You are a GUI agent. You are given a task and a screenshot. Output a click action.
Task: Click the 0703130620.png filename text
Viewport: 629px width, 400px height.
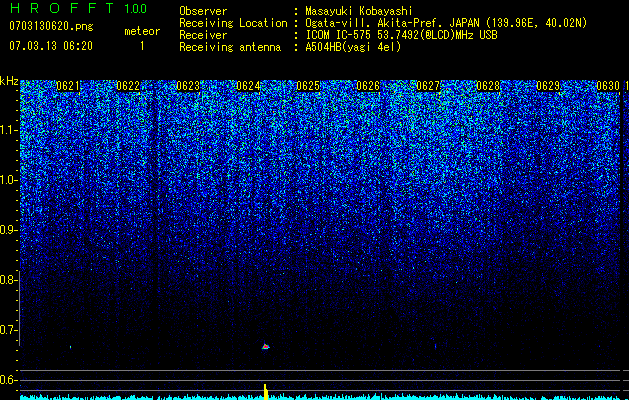click(x=51, y=27)
